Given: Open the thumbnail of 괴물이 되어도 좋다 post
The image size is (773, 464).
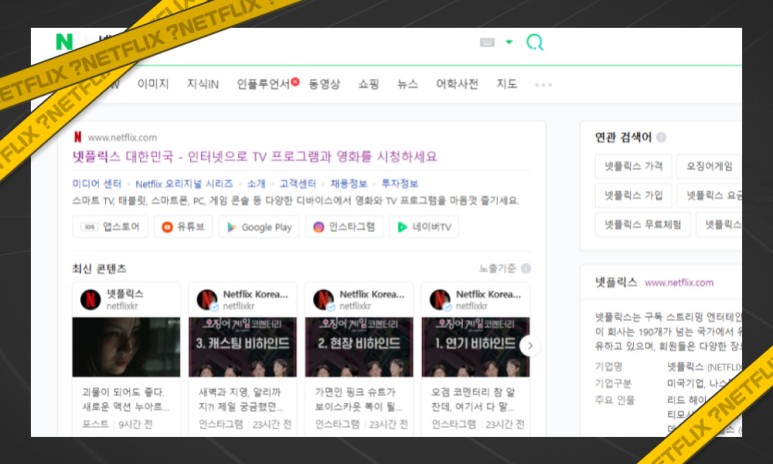Looking at the screenshot, I should [126, 347].
